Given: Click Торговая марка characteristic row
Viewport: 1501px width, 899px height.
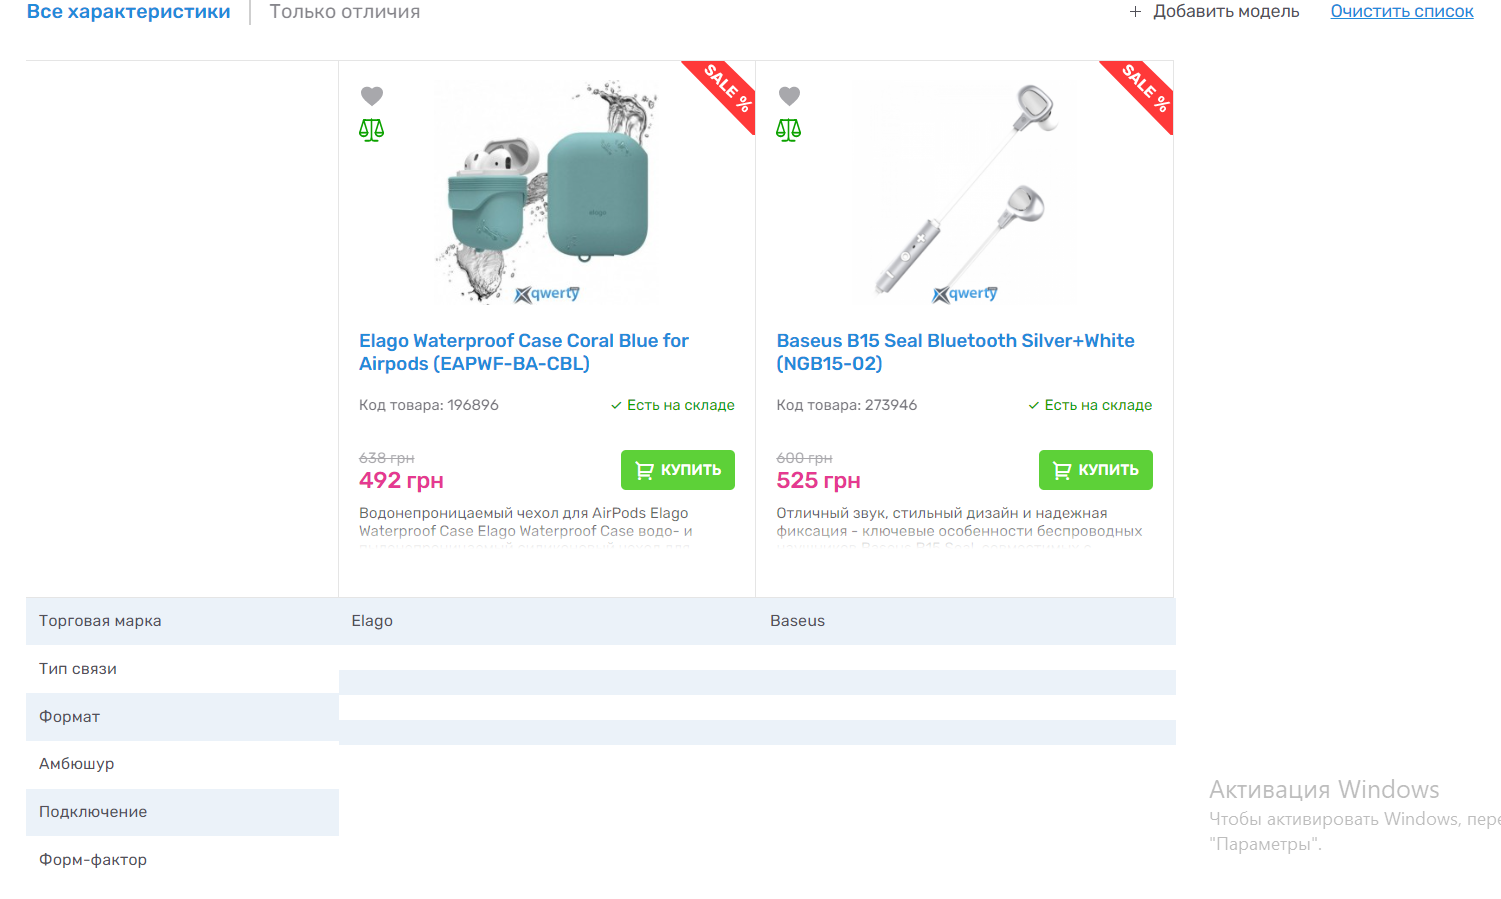Looking at the screenshot, I should 100,621.
